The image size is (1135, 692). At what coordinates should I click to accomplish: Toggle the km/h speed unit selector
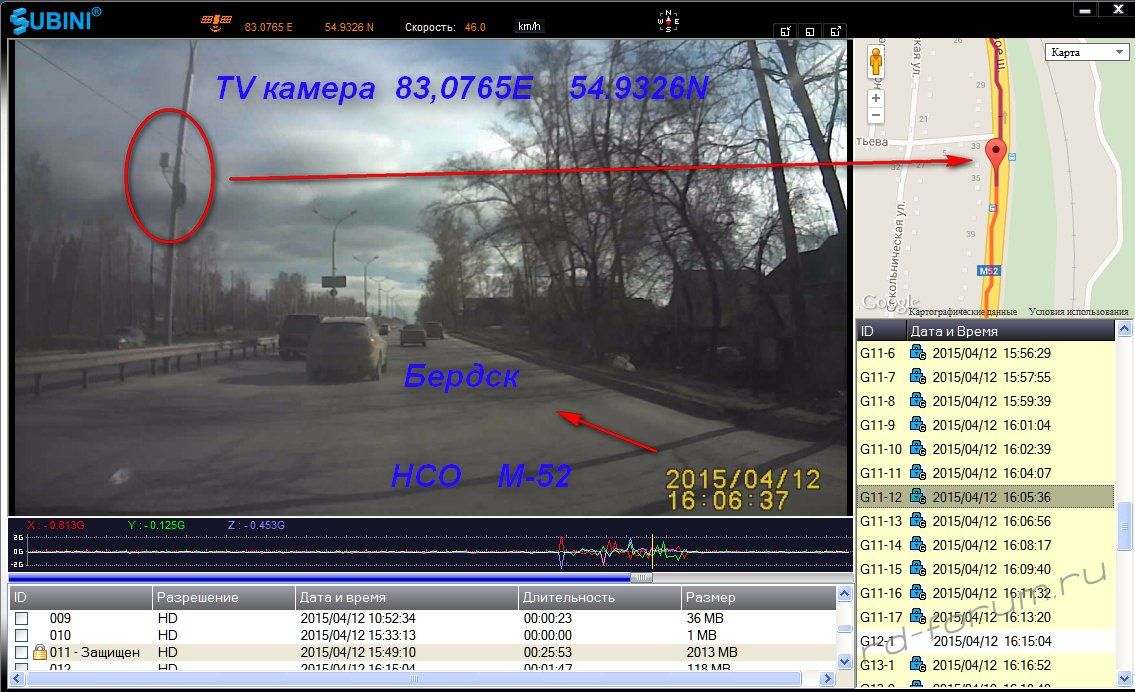click(531, 27)
